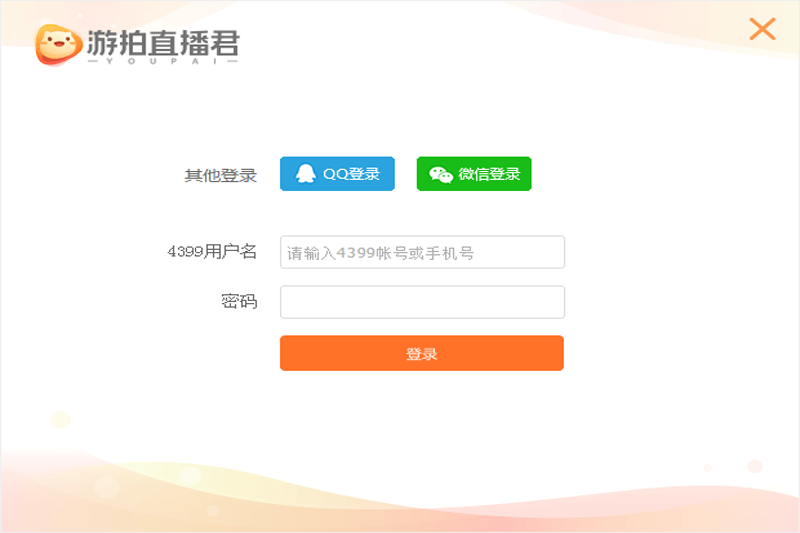Click the YOUPAI subtitle under the logo
Screen dimensions: 800x533
[163, 61]
